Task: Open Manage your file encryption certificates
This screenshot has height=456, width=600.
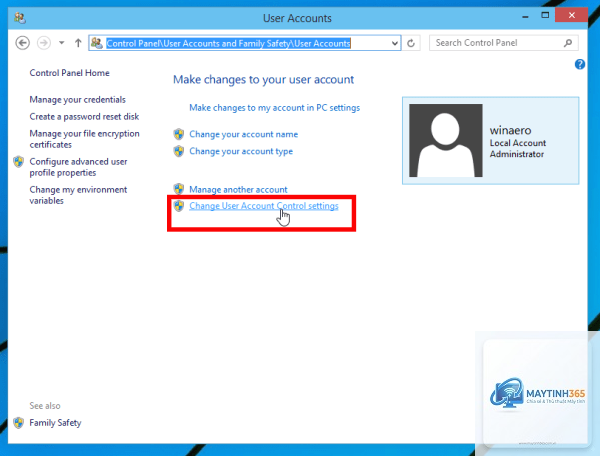Action: [x=85, y=139]
